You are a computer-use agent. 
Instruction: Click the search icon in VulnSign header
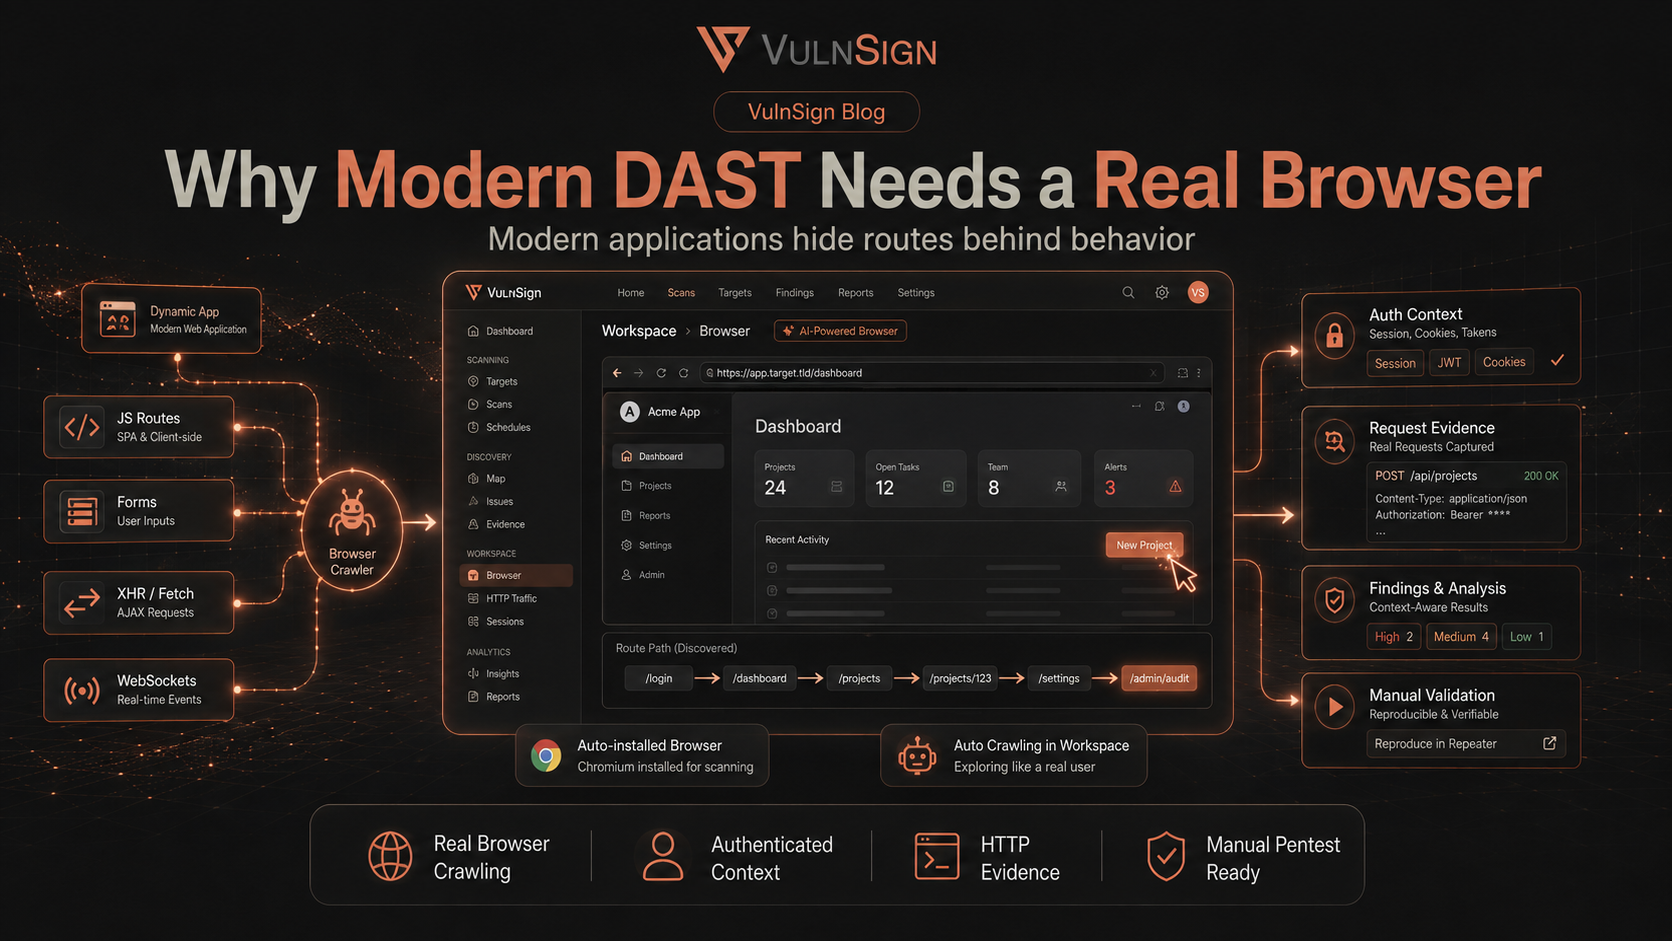tap(1128, 293)
